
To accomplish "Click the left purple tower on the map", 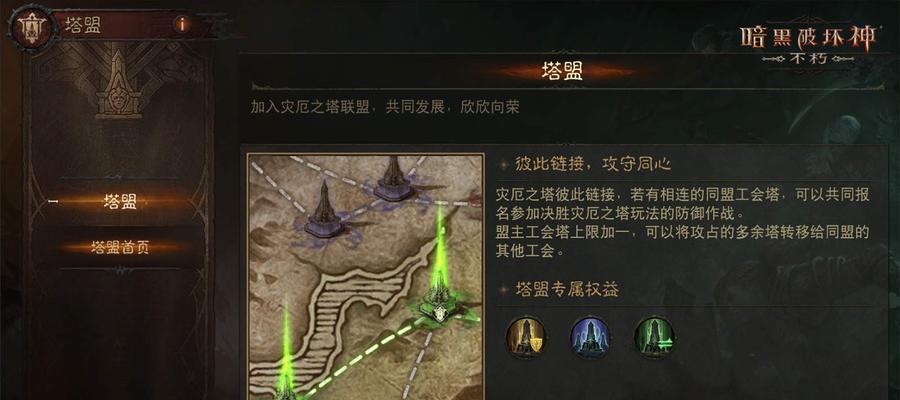I will pyautogui.click(x=325, y=211).
